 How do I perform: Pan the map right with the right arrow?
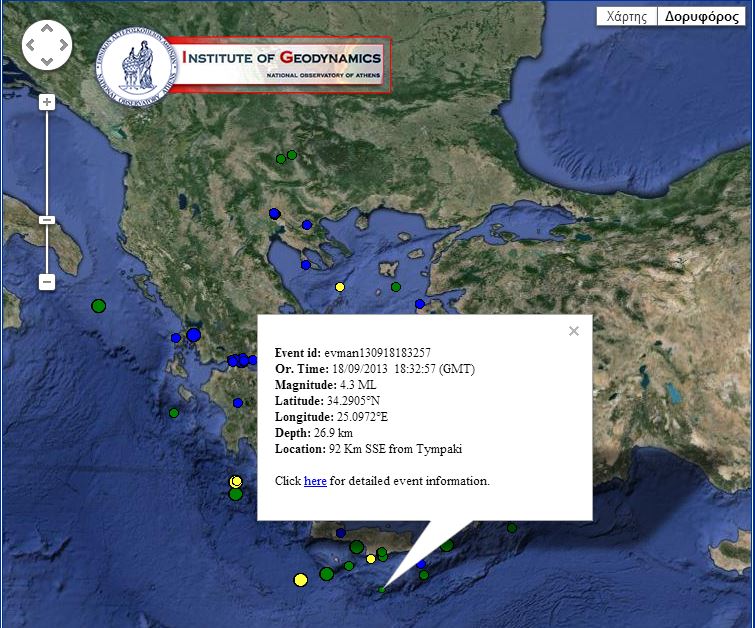click(64, 45)
